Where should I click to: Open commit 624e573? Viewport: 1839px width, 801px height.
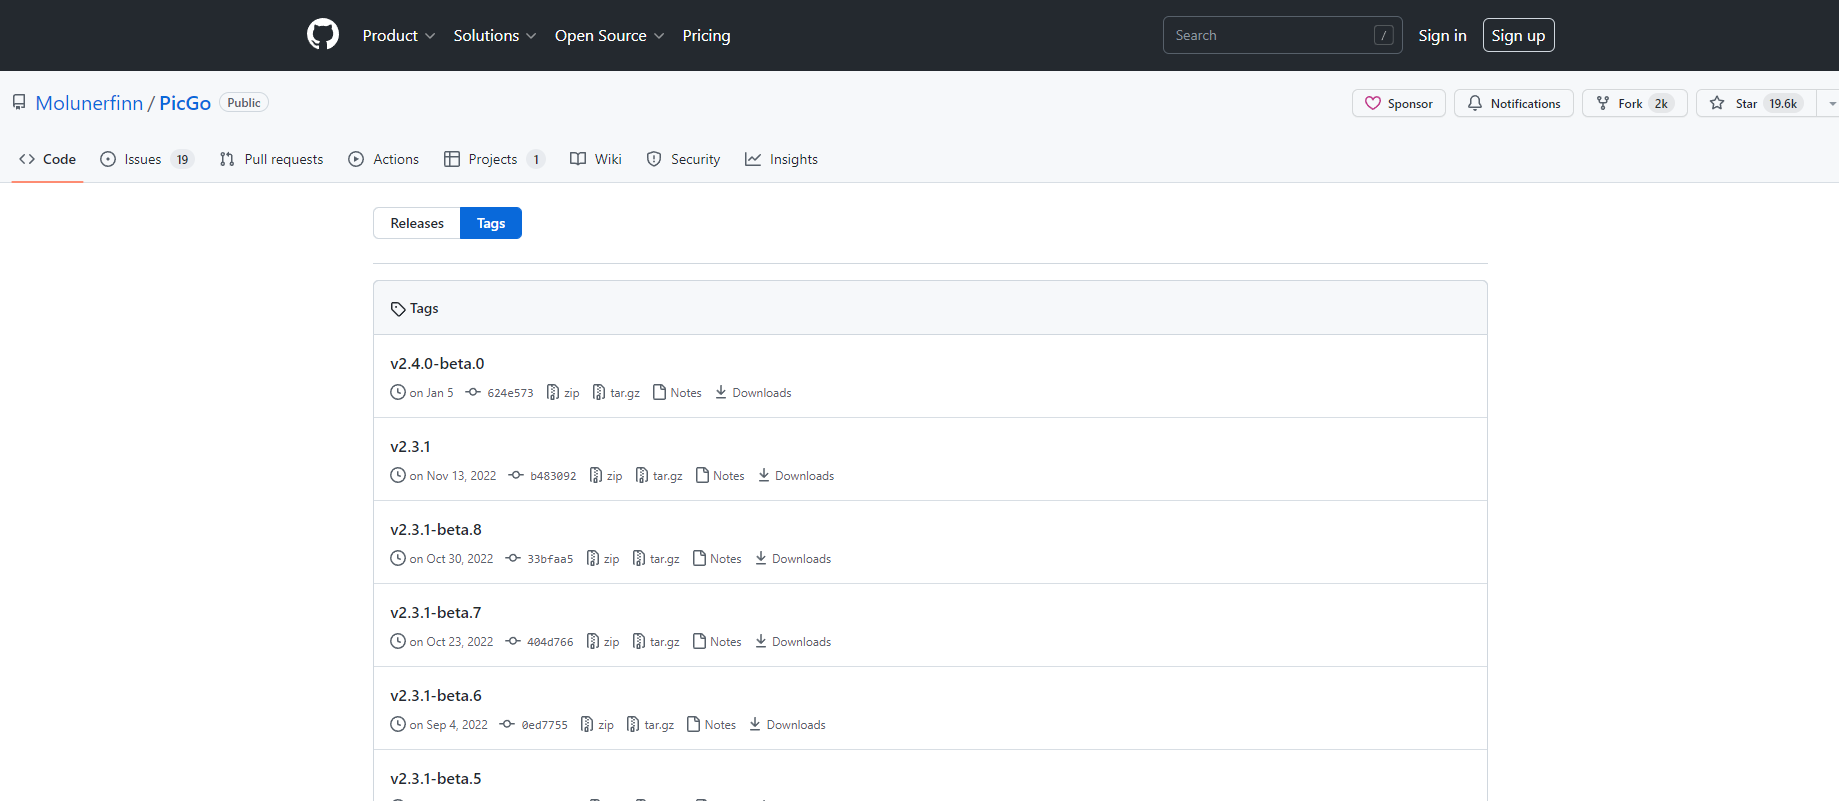500,393
